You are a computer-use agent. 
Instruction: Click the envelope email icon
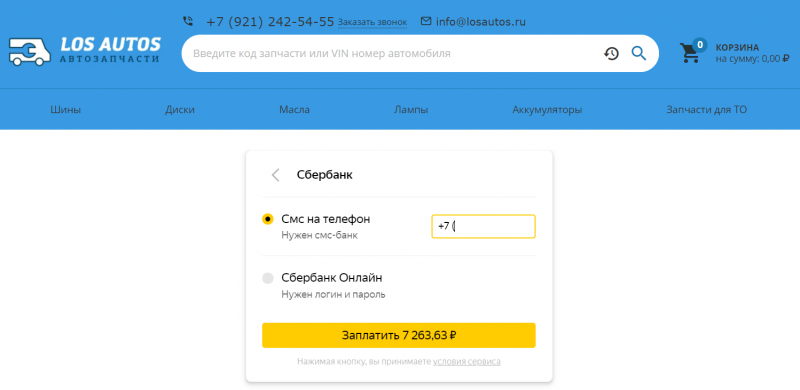tap(426, 21)
